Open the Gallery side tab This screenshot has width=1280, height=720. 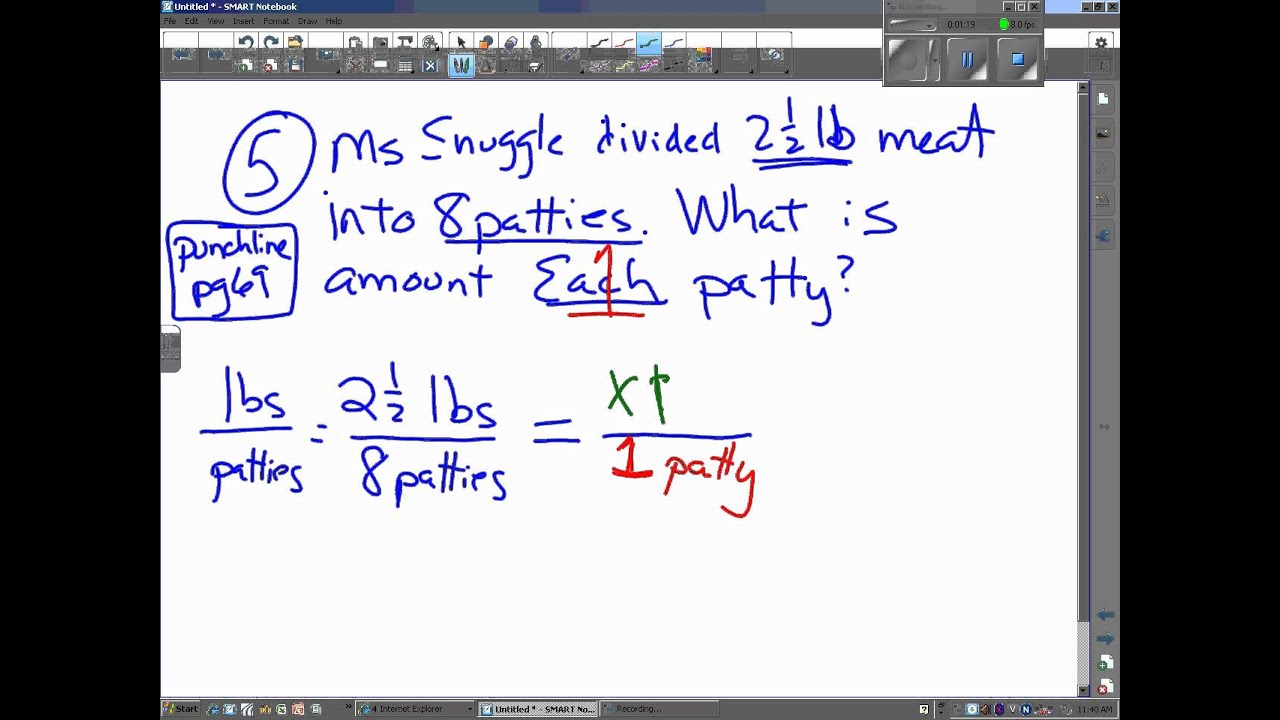coord(1103,132)
